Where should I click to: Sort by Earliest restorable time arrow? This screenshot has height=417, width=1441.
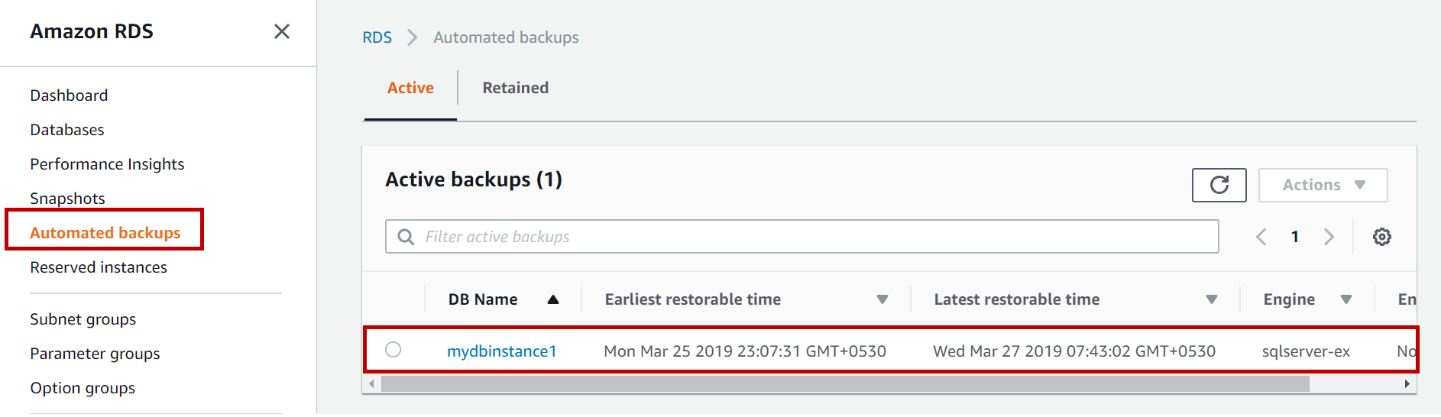[x=882, y=299]
